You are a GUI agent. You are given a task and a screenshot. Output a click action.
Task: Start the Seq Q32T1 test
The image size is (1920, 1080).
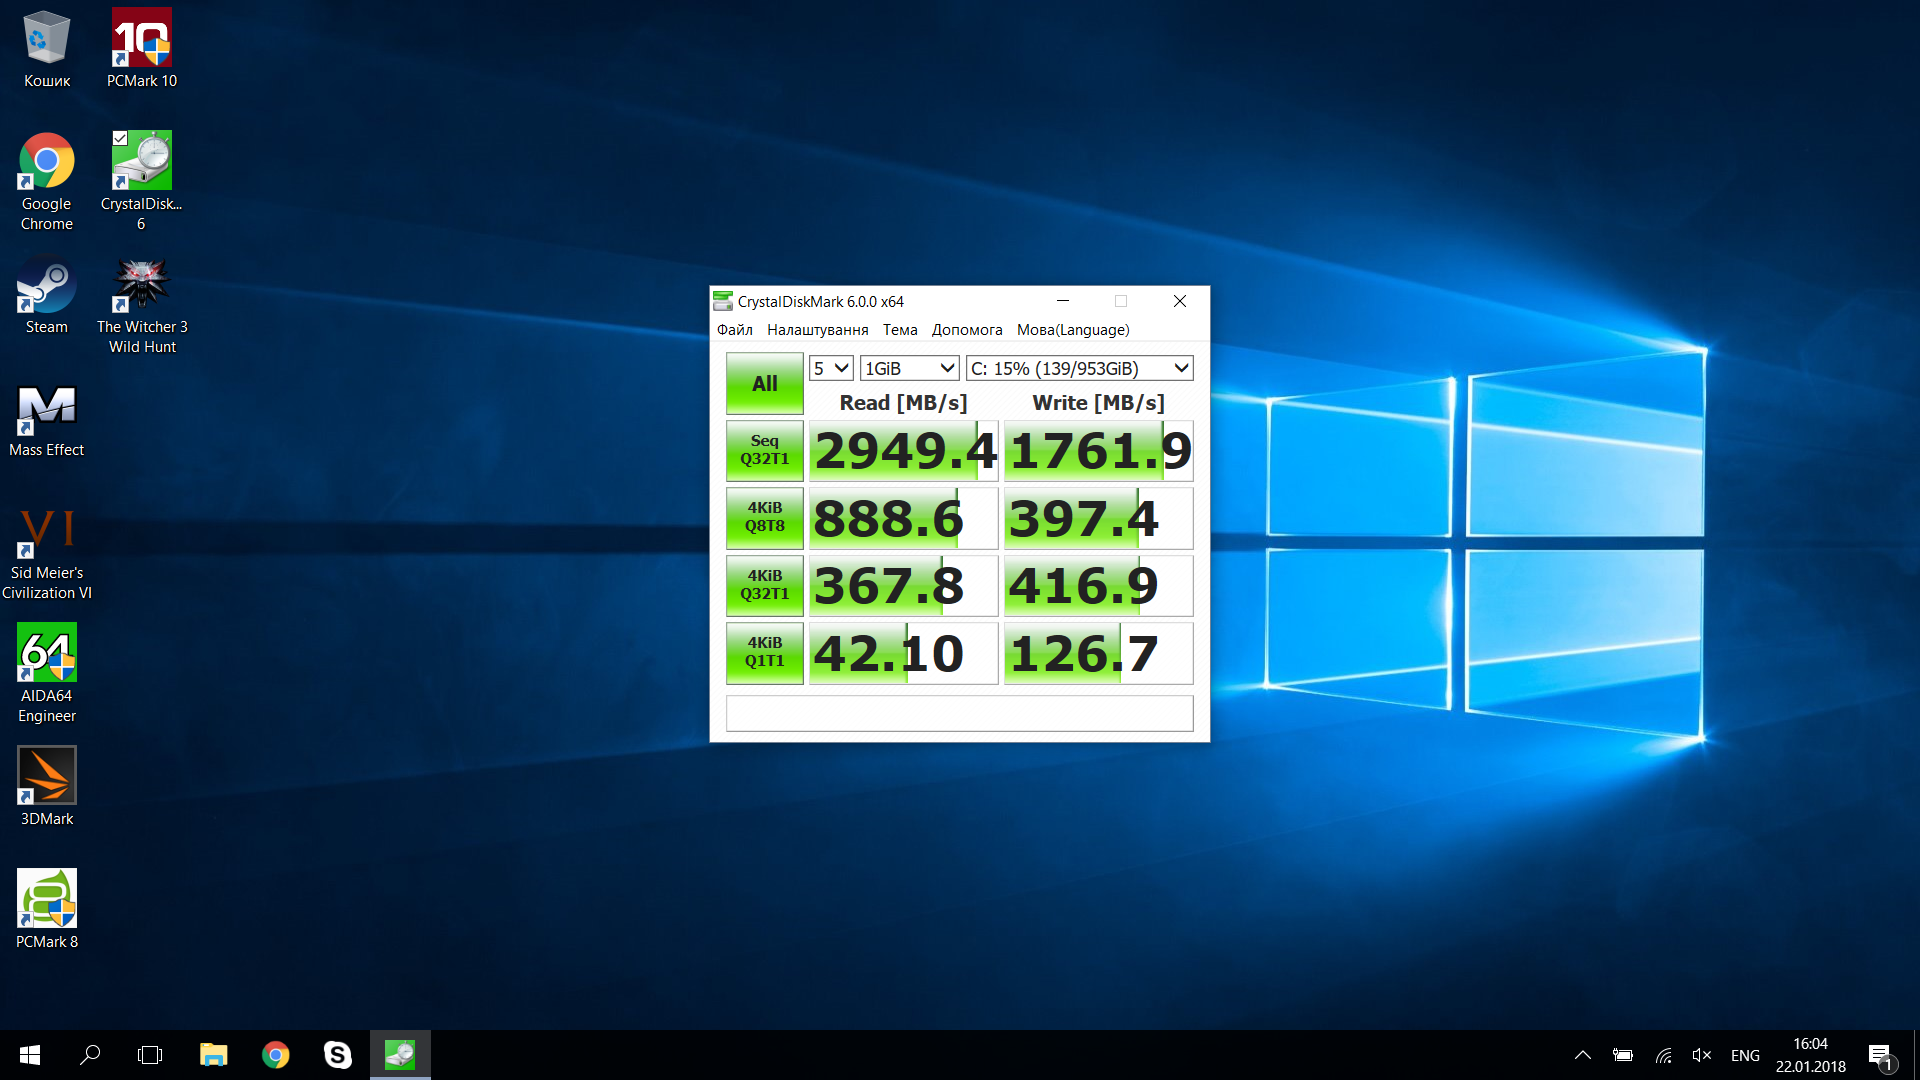tap(764, 450)
